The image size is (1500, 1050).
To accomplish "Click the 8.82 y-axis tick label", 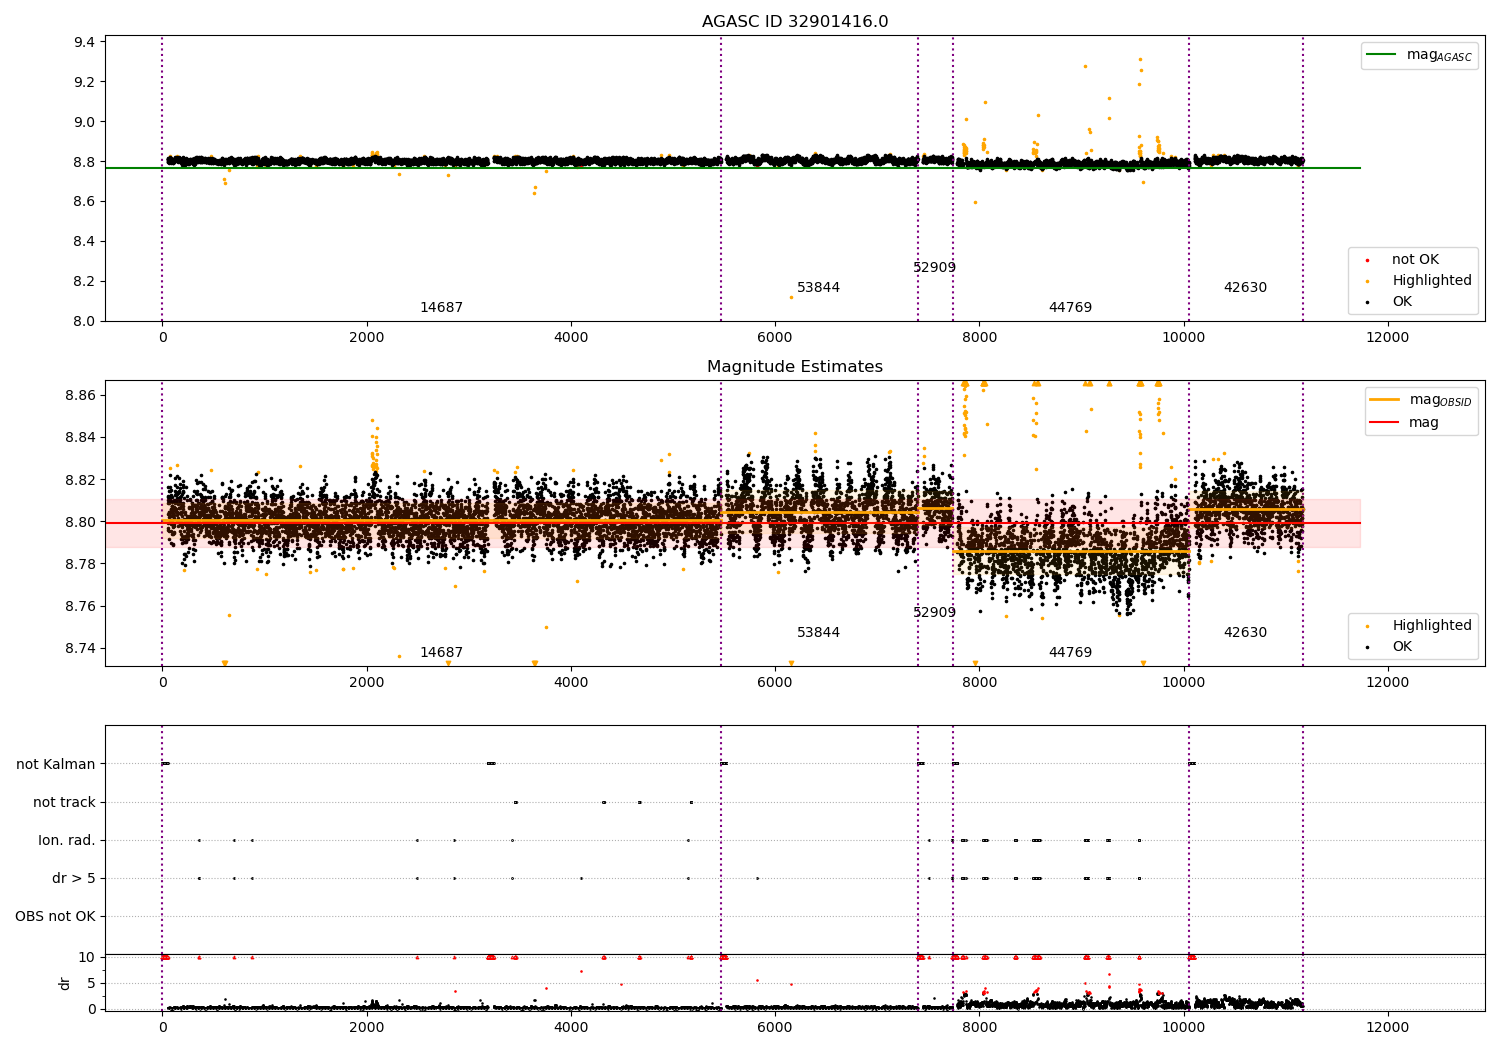I will pos(81,480).
